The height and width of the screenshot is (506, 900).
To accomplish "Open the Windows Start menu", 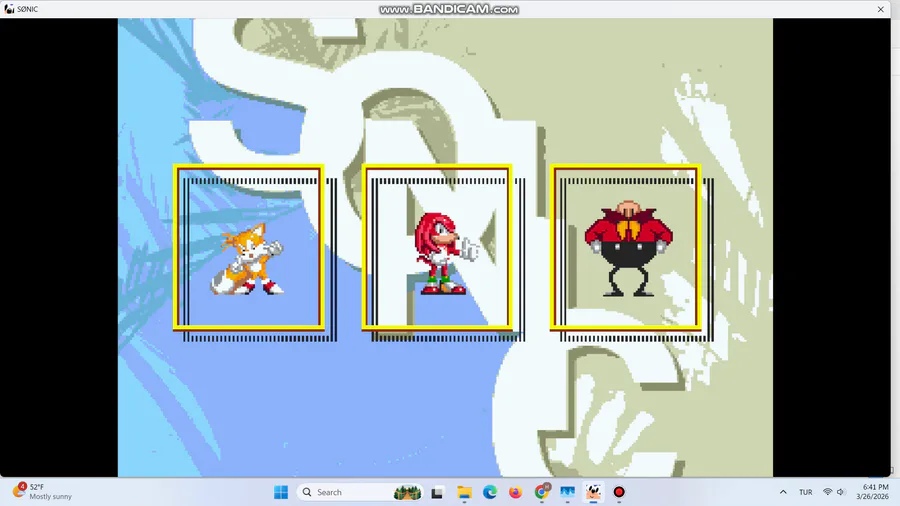I will coord(281,492).
